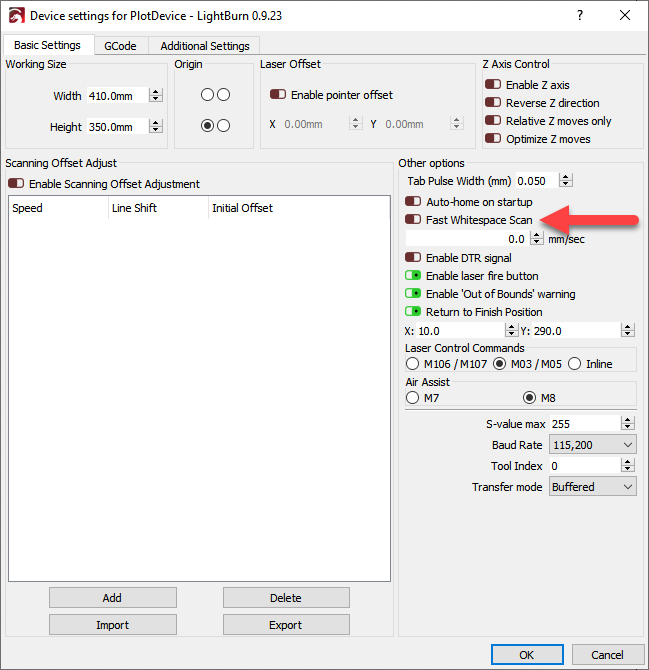The width and height of the screenshot is (649, 670).
Task: Click the question mark help button
Action: [x=579, y=15]
